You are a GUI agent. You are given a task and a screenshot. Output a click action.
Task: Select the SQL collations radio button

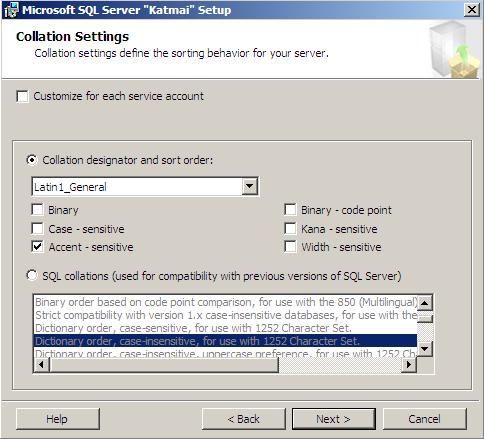(32, 276)
